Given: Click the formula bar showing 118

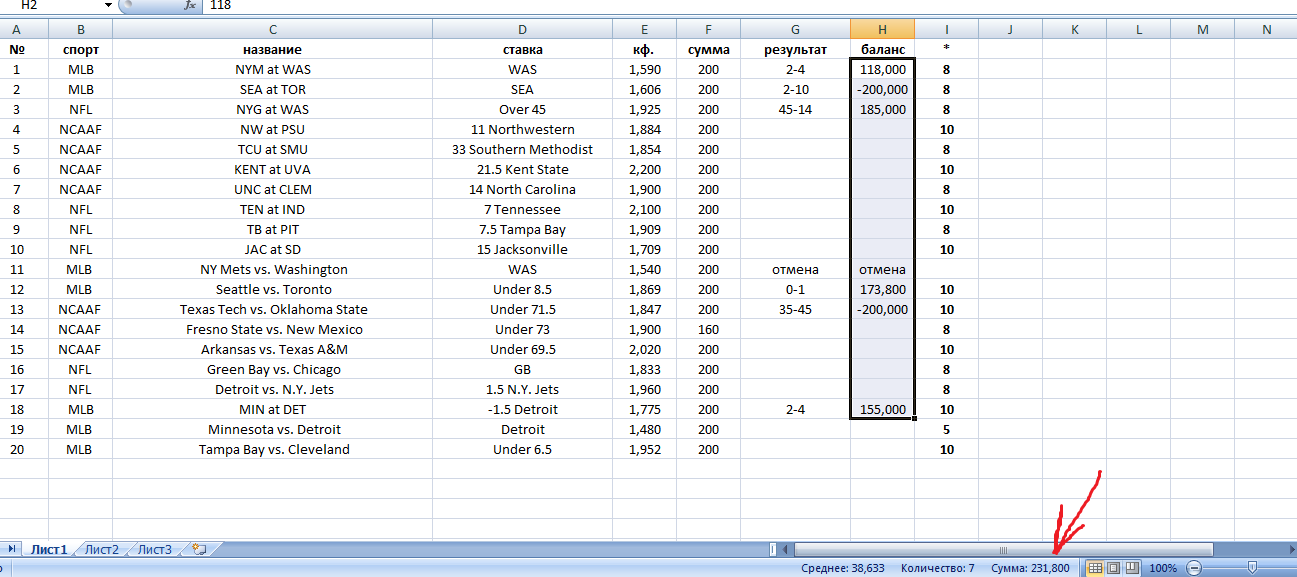Looking at the screenshot, I should tap(750, 6).
